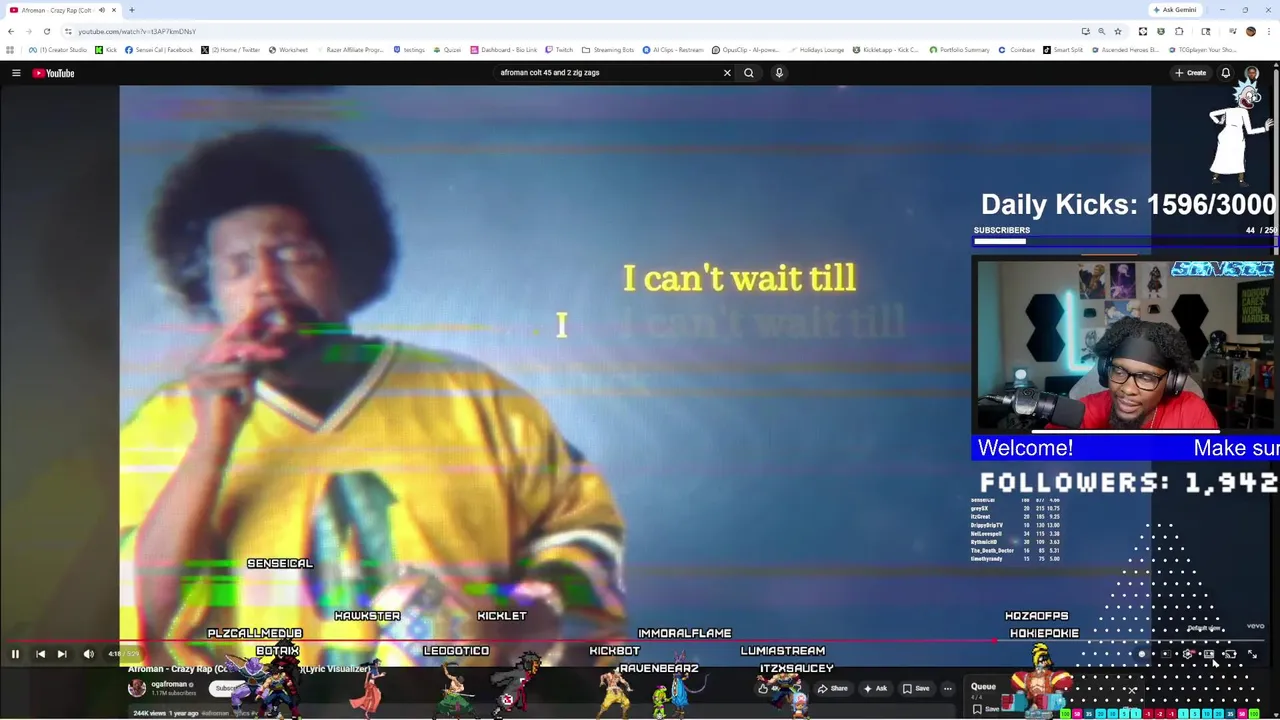Reload the page with the refresh icon

(46, 31)
